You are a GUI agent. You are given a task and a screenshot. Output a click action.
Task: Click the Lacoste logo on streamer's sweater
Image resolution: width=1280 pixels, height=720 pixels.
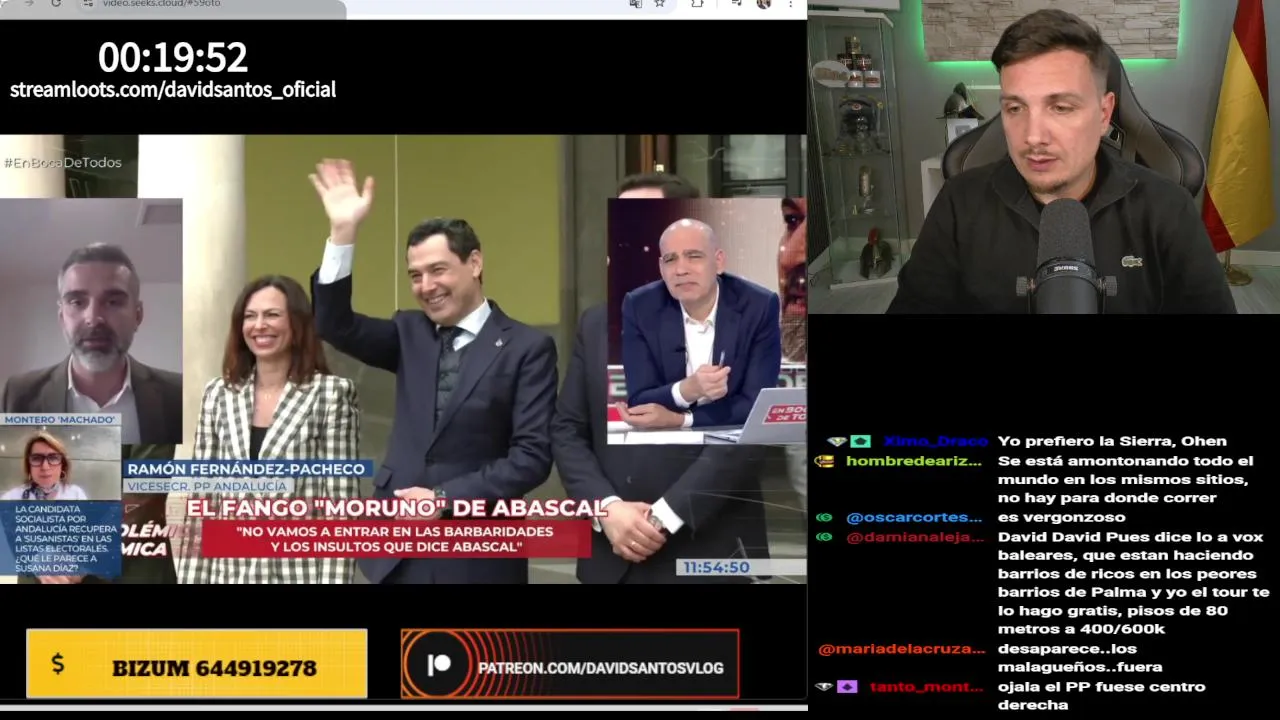(x=1131, y=262)
